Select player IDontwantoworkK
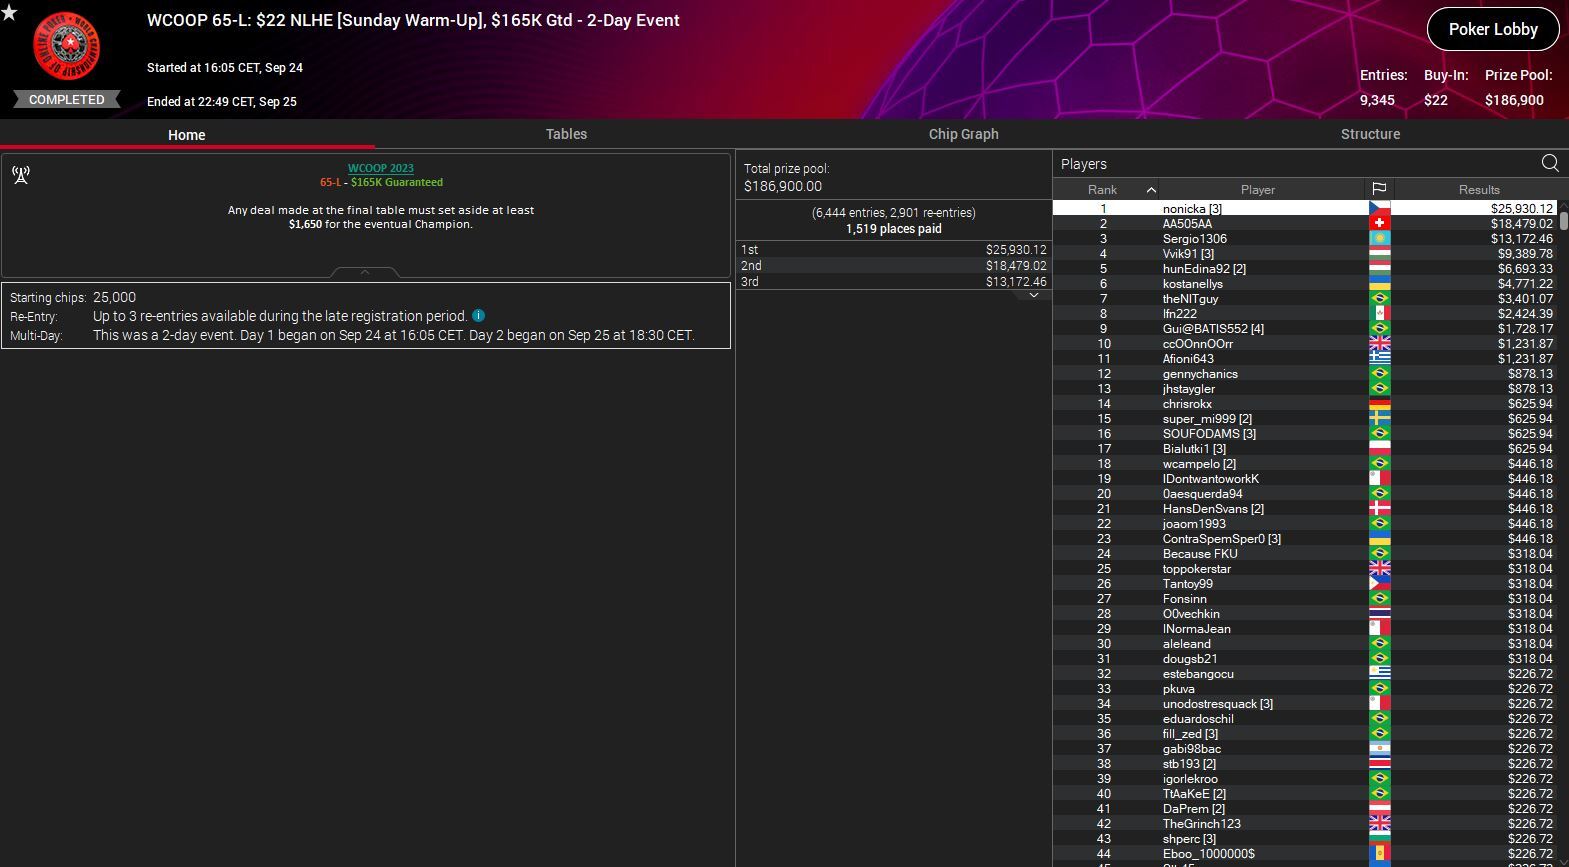 point(1211,478)
